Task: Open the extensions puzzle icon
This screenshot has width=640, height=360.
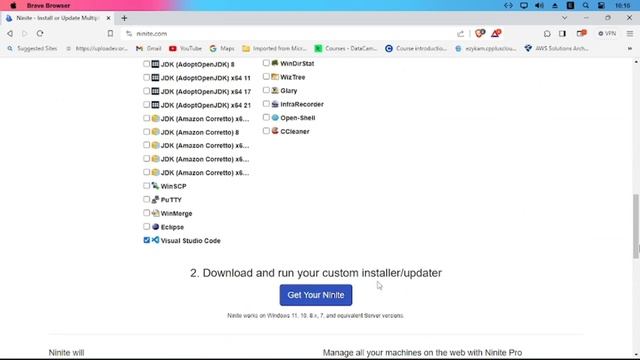Action: [547, 33]
